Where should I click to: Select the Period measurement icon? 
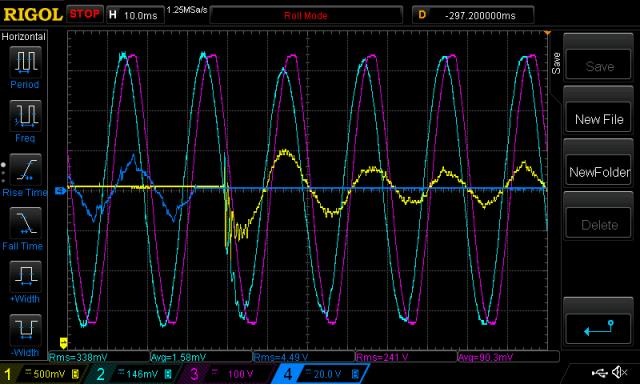pos(25,62)
